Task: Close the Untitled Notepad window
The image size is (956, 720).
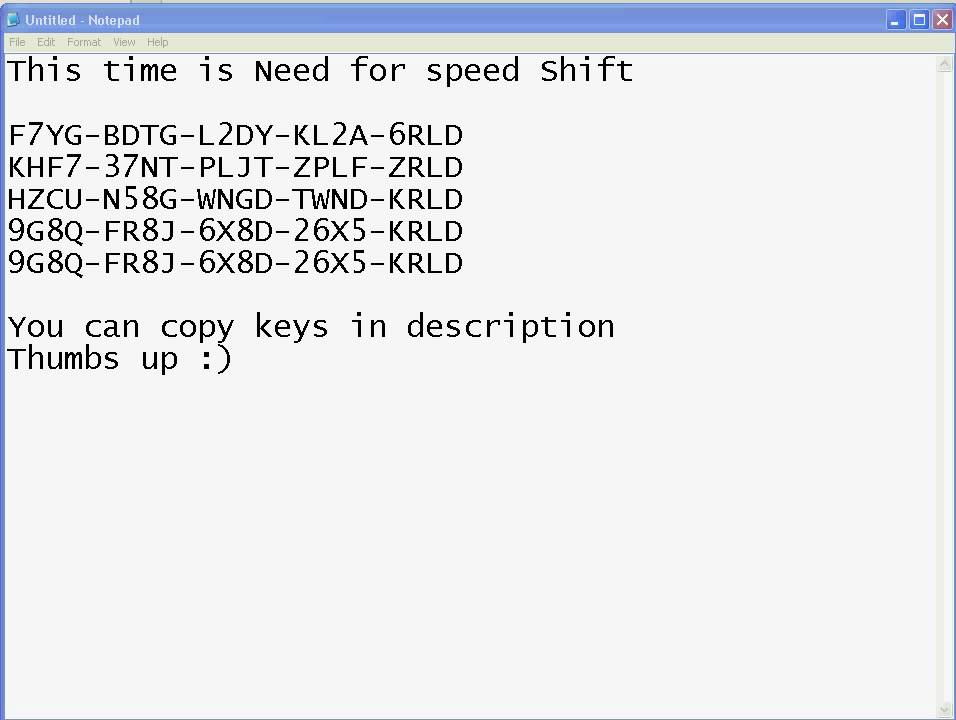Action: (x=942, y=19)
